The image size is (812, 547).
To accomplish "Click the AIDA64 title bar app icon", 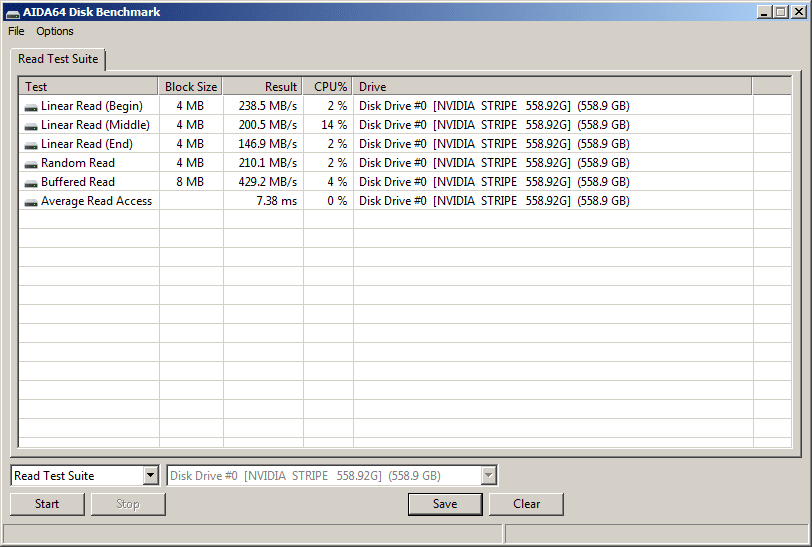I will (12, 12).
